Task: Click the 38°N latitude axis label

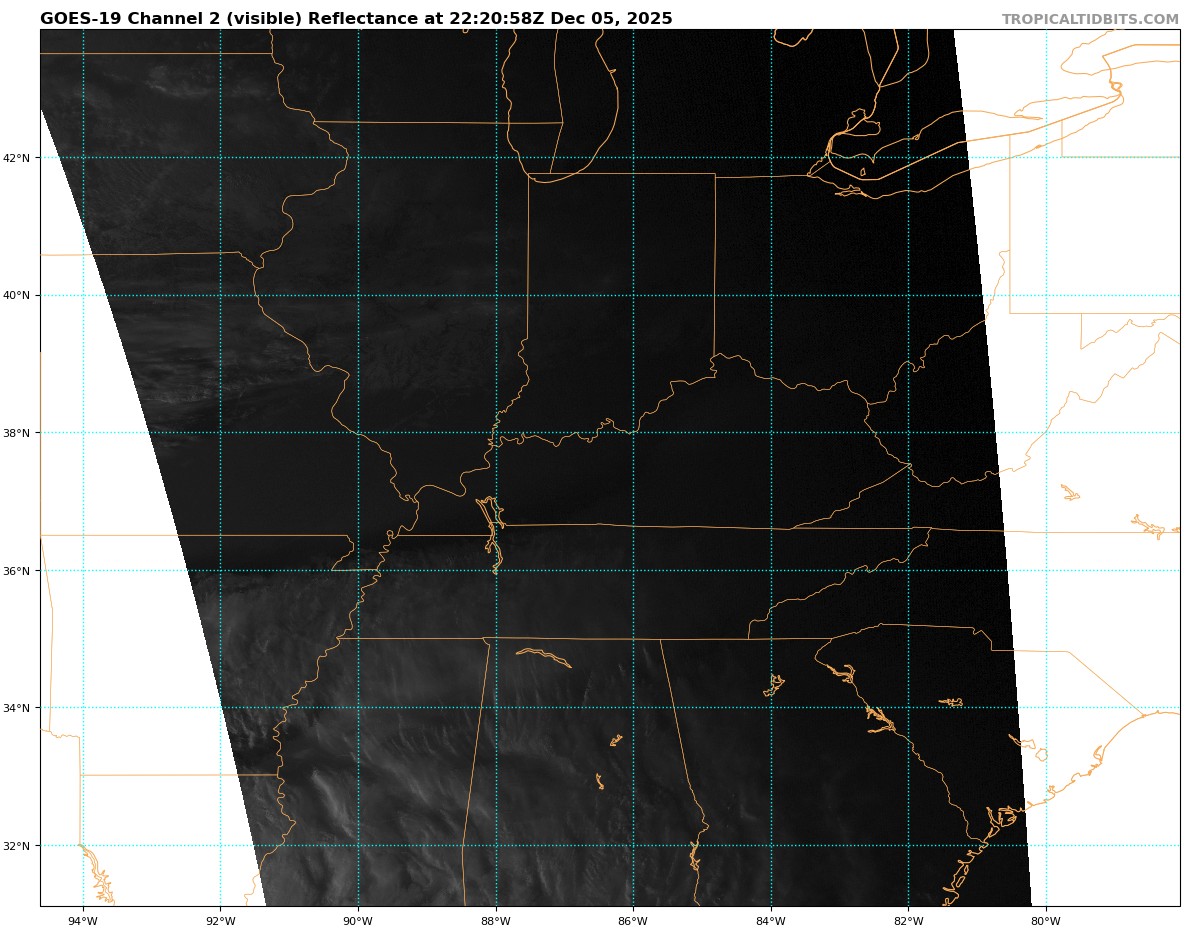Action: 22,433
